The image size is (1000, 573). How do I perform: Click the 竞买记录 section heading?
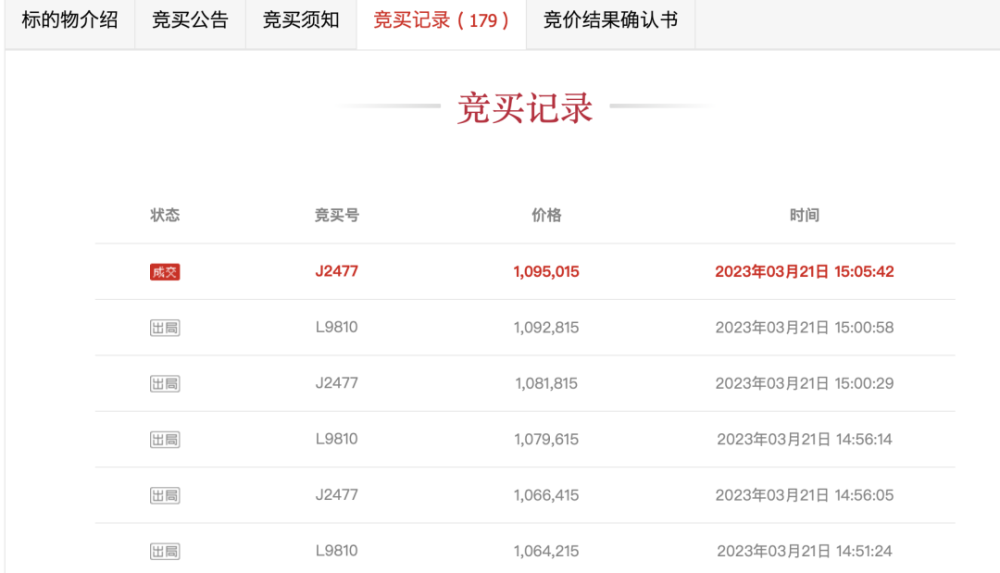tap(525, 107)
